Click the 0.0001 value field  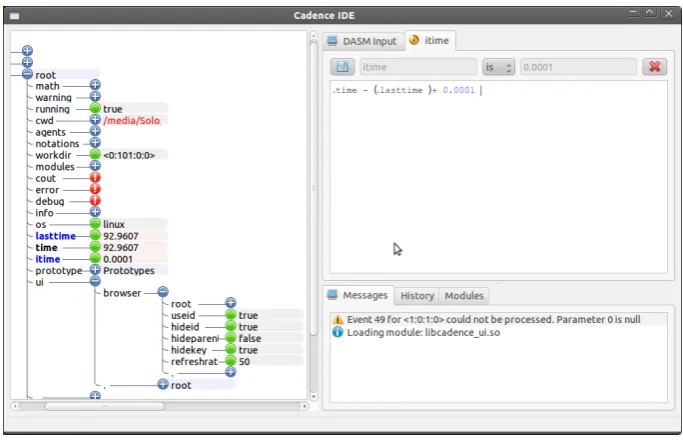point(578,67)
